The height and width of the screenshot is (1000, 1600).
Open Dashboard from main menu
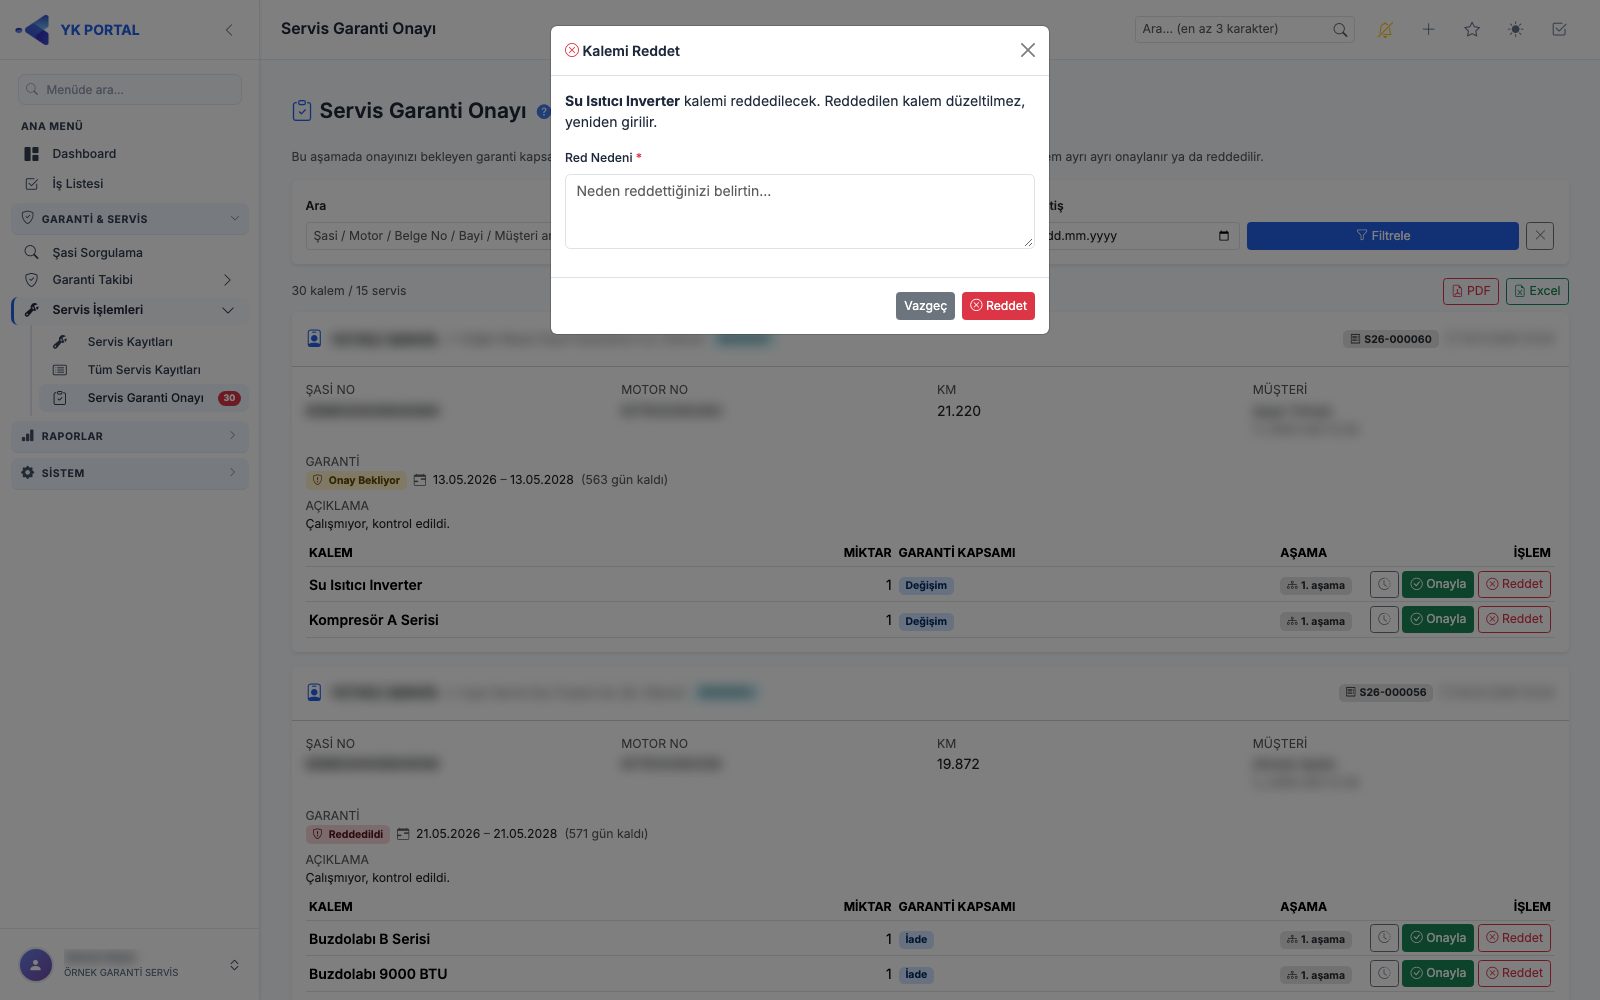[x=130, y=154]
